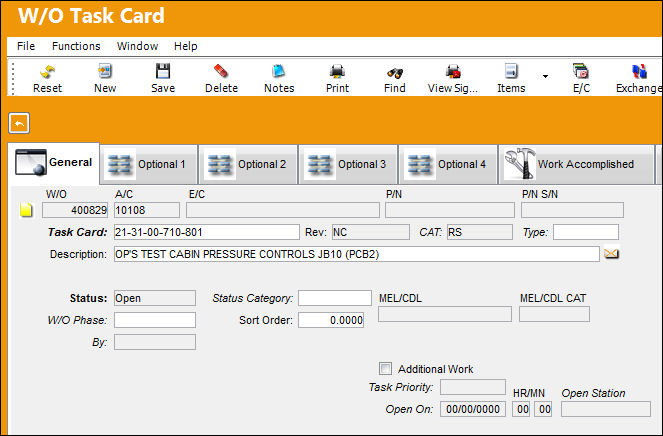Viewport: 663px width, 436px height.
Task: Open the Window menu
Action: [x=137, y=46]
